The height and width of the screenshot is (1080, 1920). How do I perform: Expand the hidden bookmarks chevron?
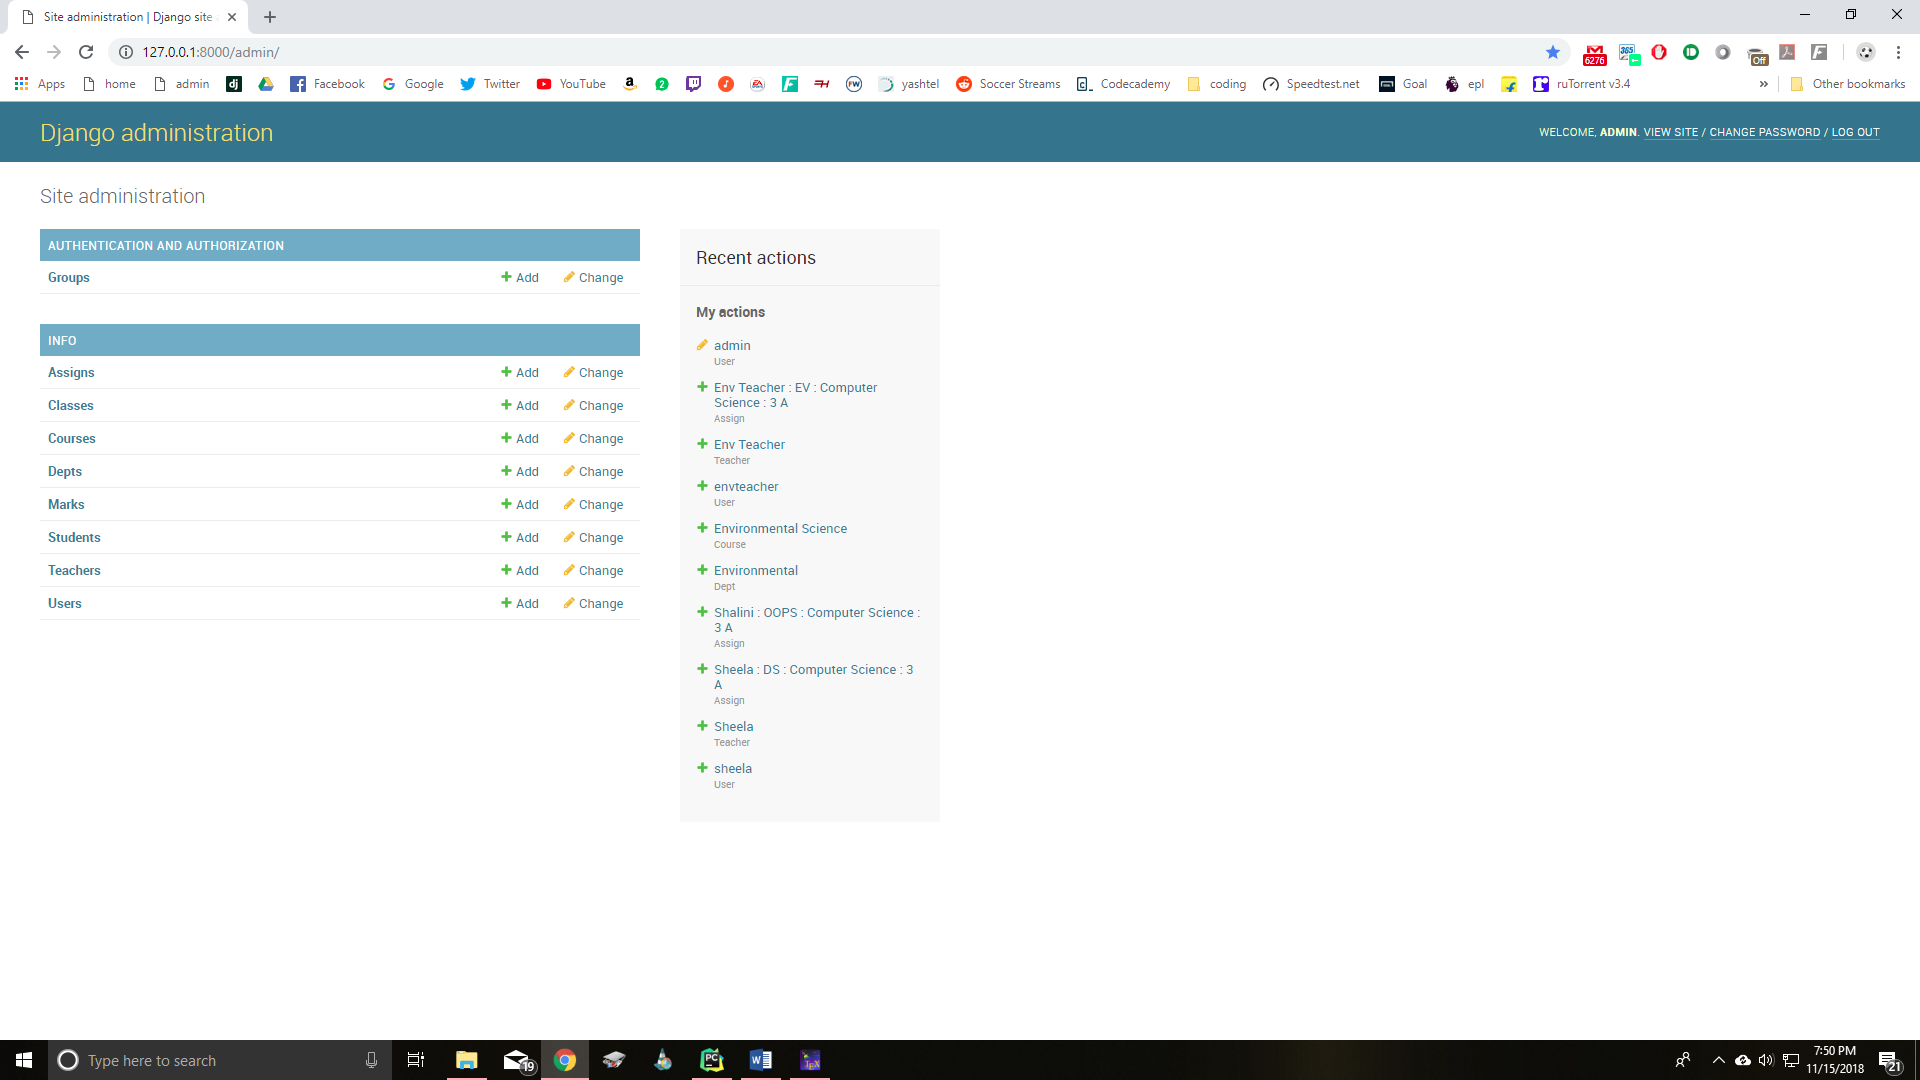1763,84
